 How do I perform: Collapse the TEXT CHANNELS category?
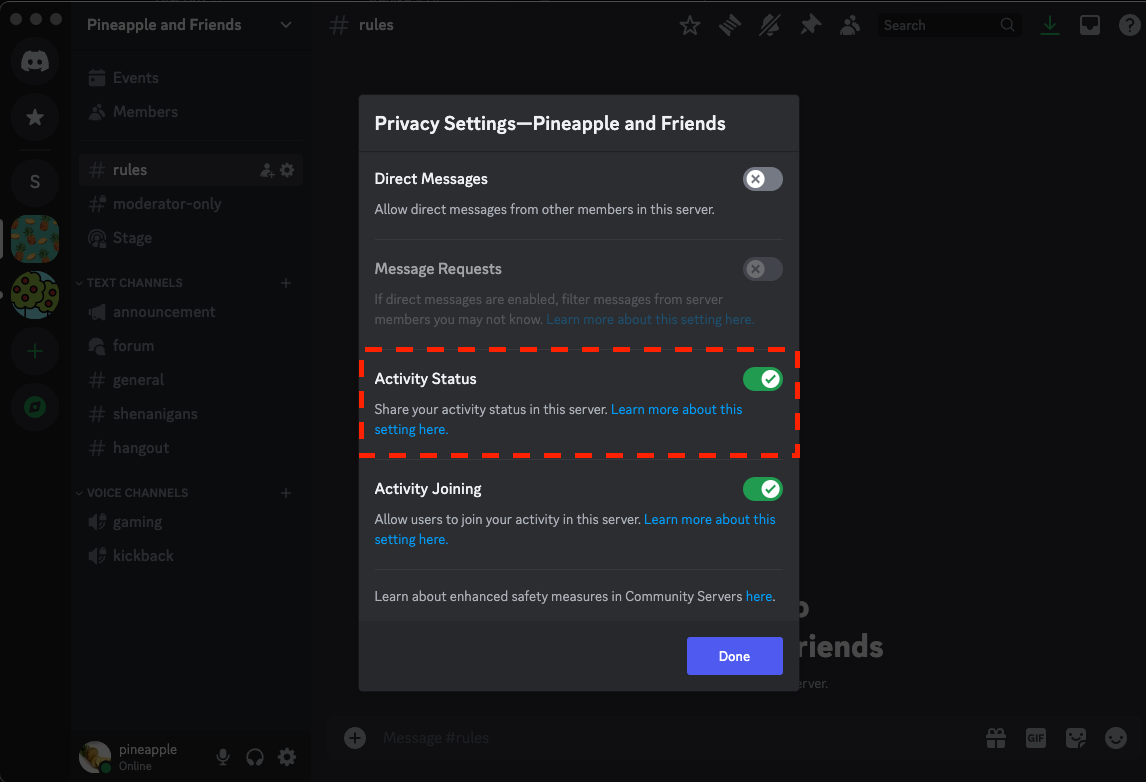point(134,283)
